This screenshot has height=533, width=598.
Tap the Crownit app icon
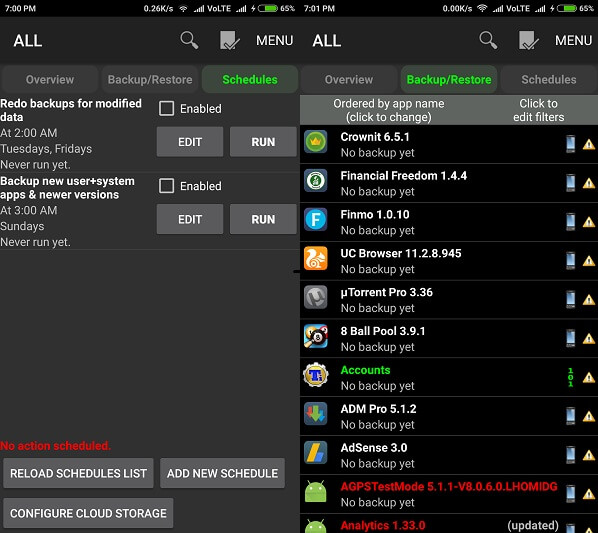315,142
